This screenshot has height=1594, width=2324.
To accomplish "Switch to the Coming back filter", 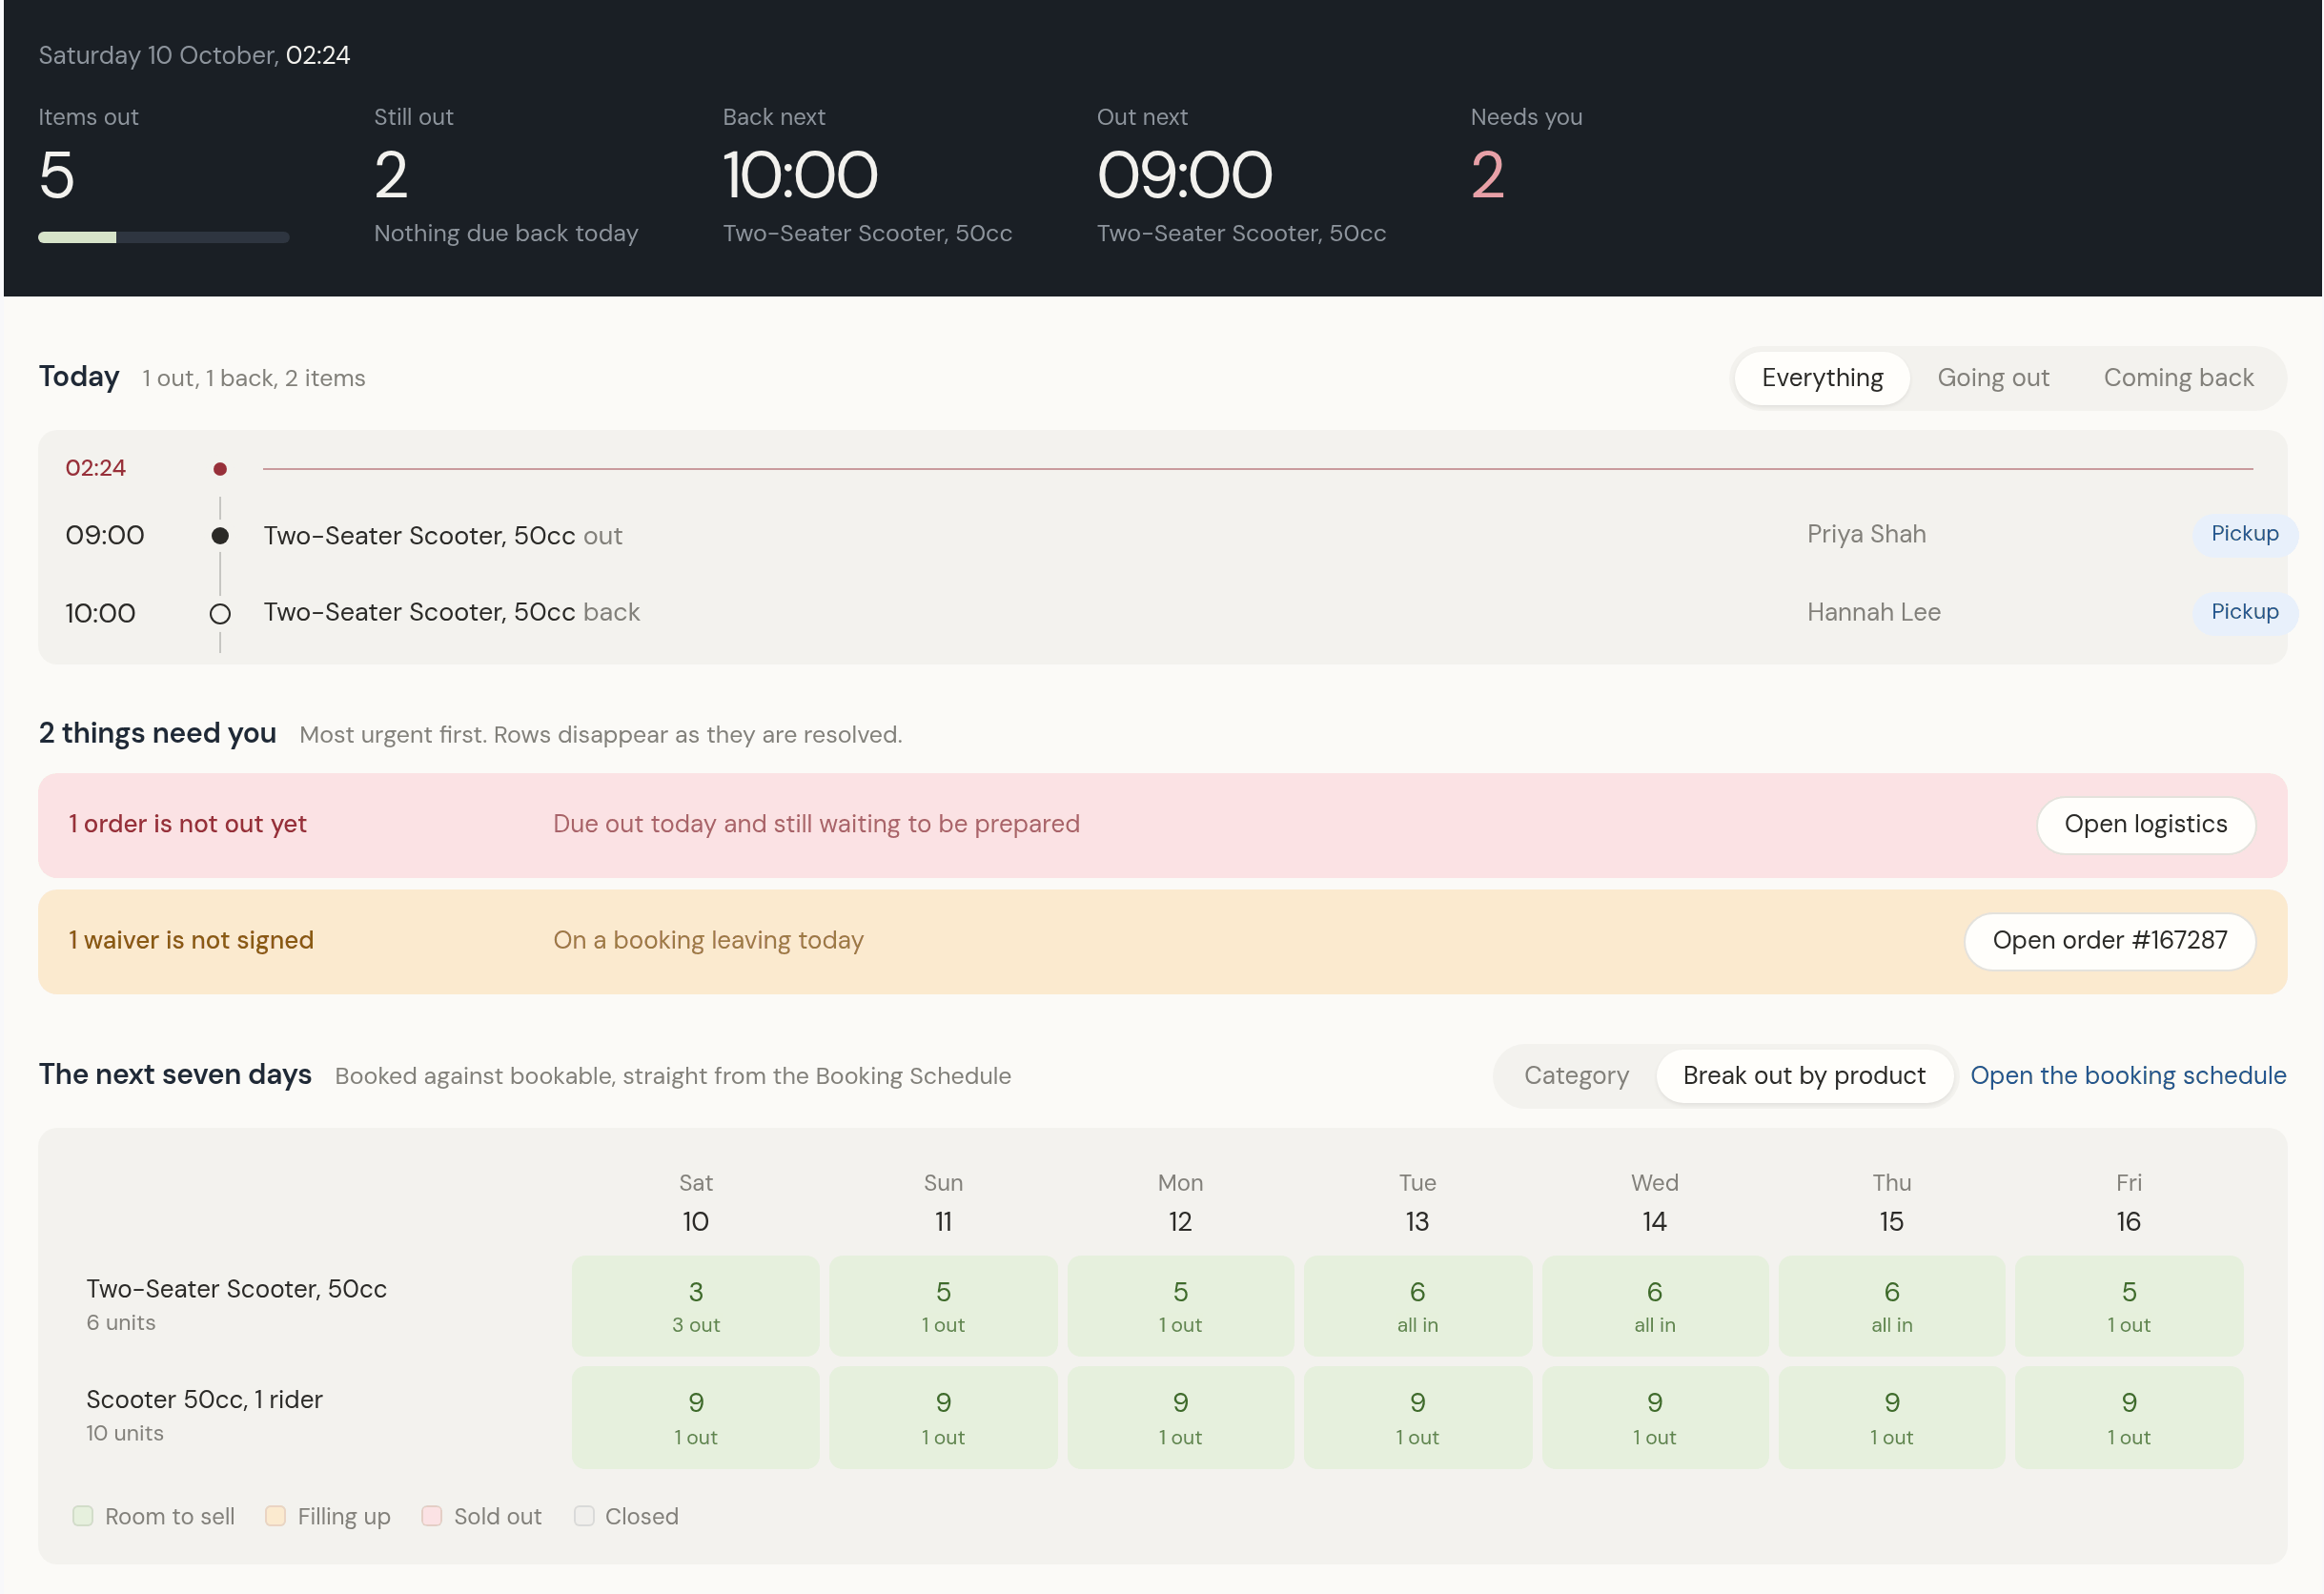I will (2177, 378).
